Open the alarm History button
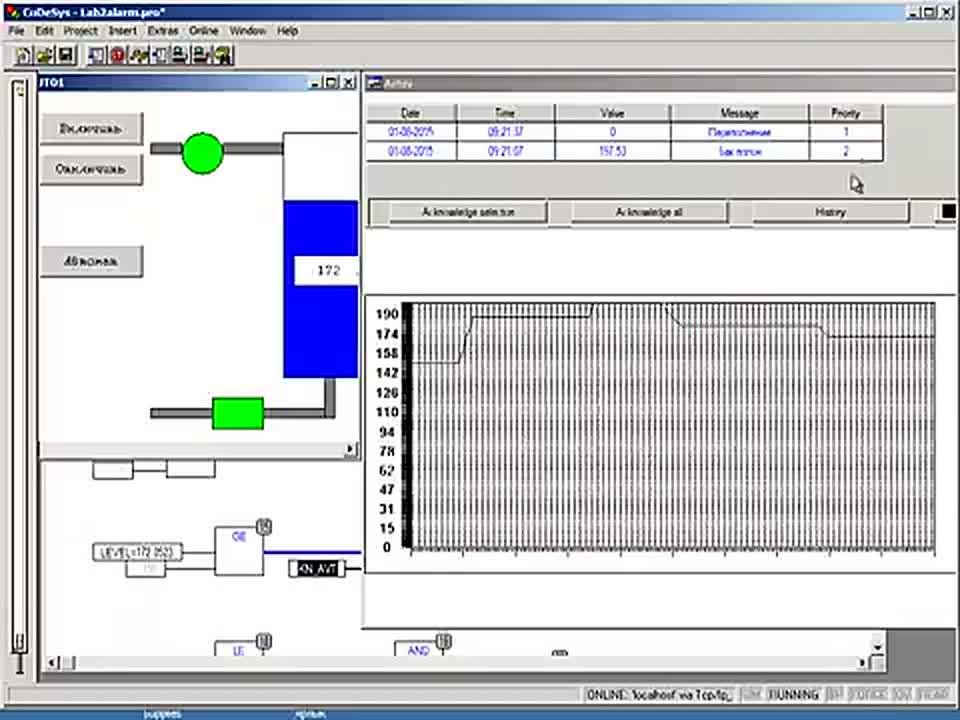The height and width of the screenshot is (720, 960). click(830, 212)
